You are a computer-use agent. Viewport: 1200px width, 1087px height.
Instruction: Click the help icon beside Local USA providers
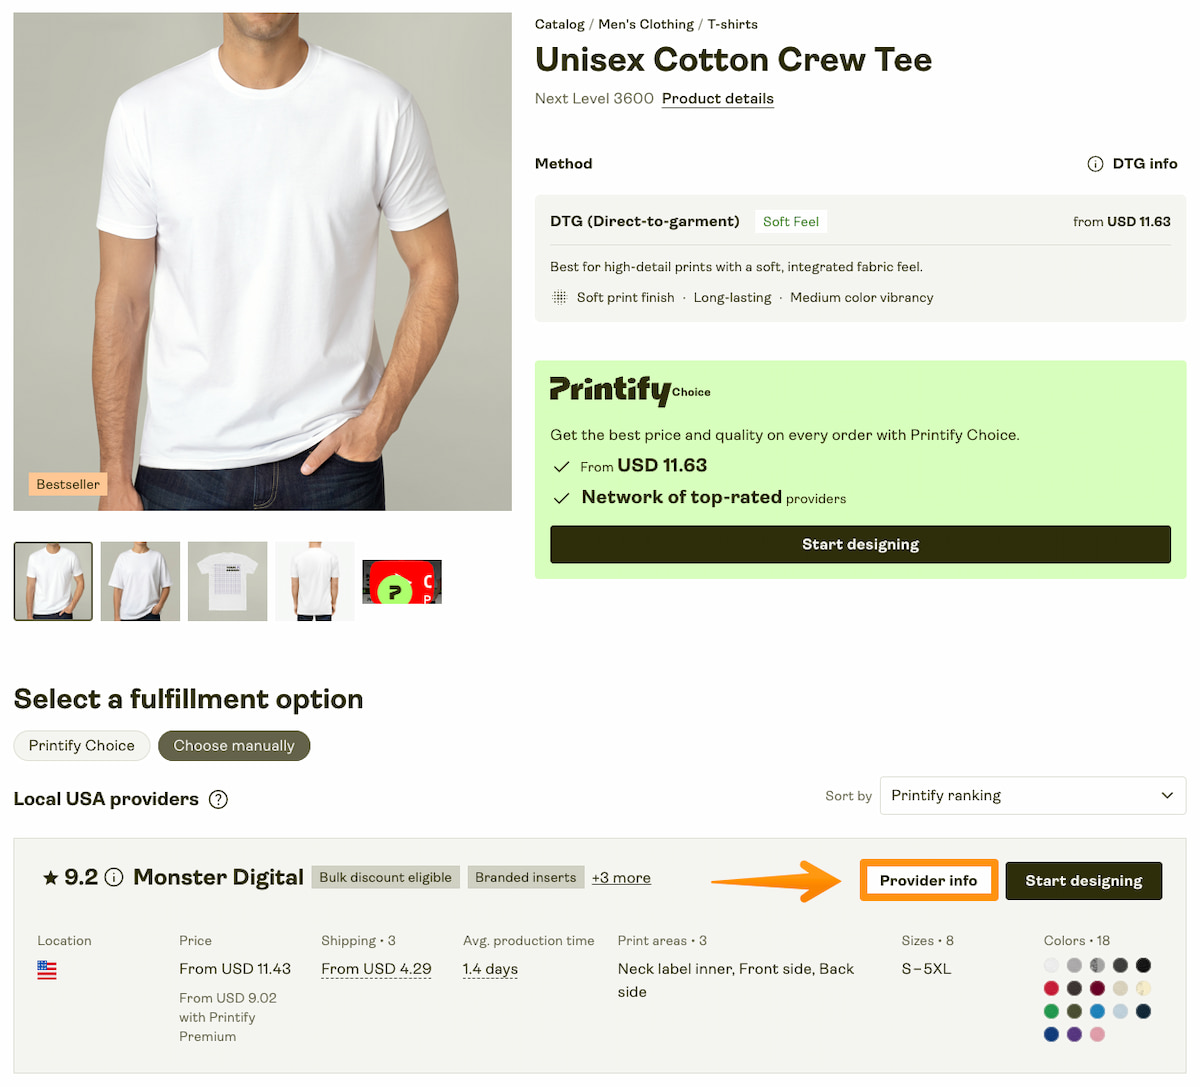(x=218, y=799)
